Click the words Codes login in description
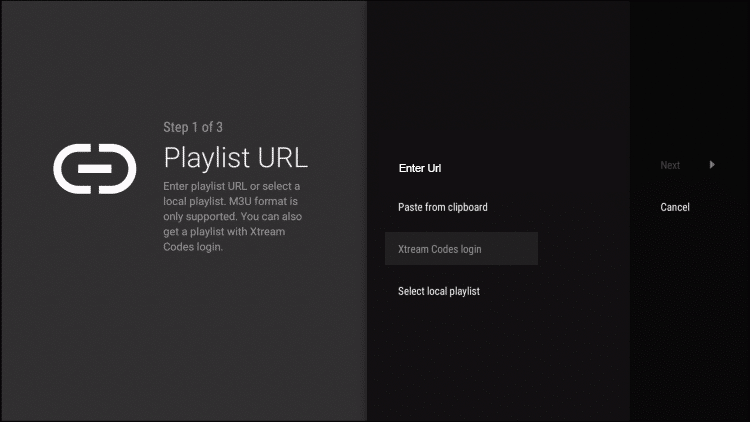Image resolution: width=750 pixels, height=422 pixels. (x=192, y=247)
